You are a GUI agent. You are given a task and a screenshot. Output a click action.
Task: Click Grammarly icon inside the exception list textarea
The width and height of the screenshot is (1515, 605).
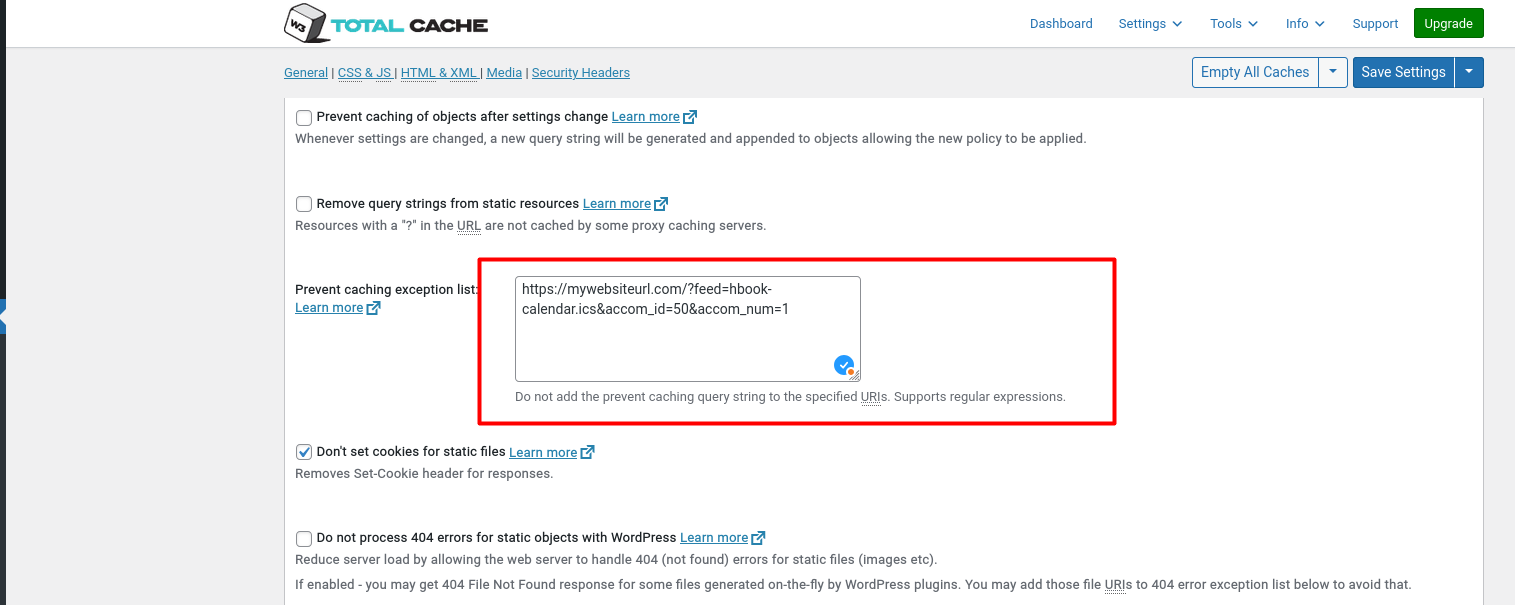click(x=843, y=365)
